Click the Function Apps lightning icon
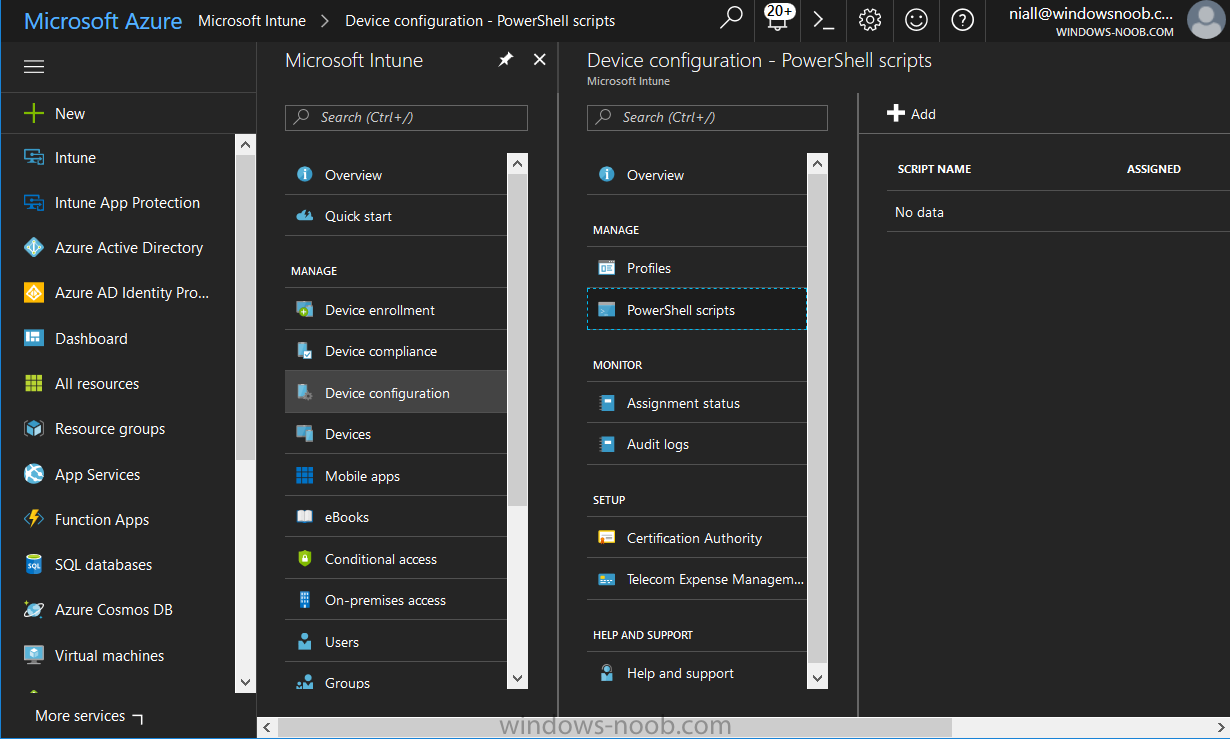The image size is (1230, 740). 34,519
